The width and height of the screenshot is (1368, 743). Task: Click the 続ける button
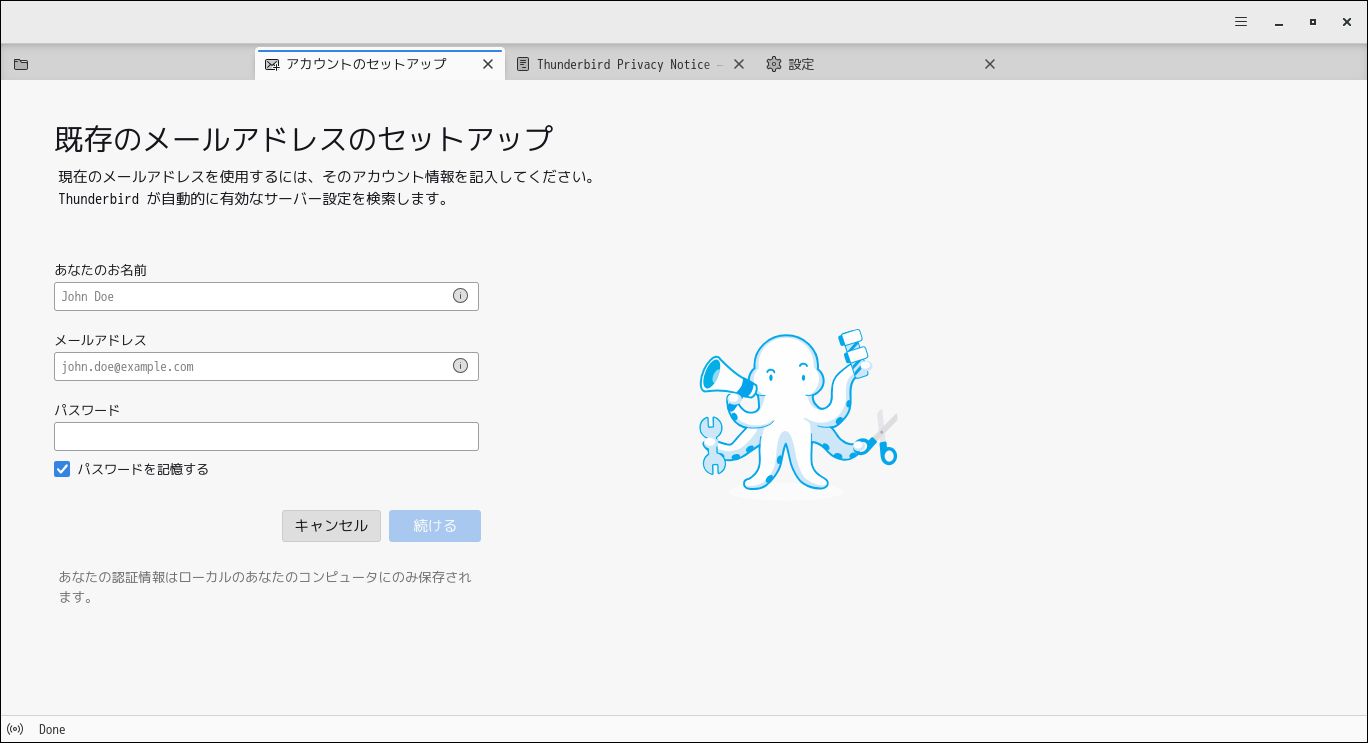point(435,526)
